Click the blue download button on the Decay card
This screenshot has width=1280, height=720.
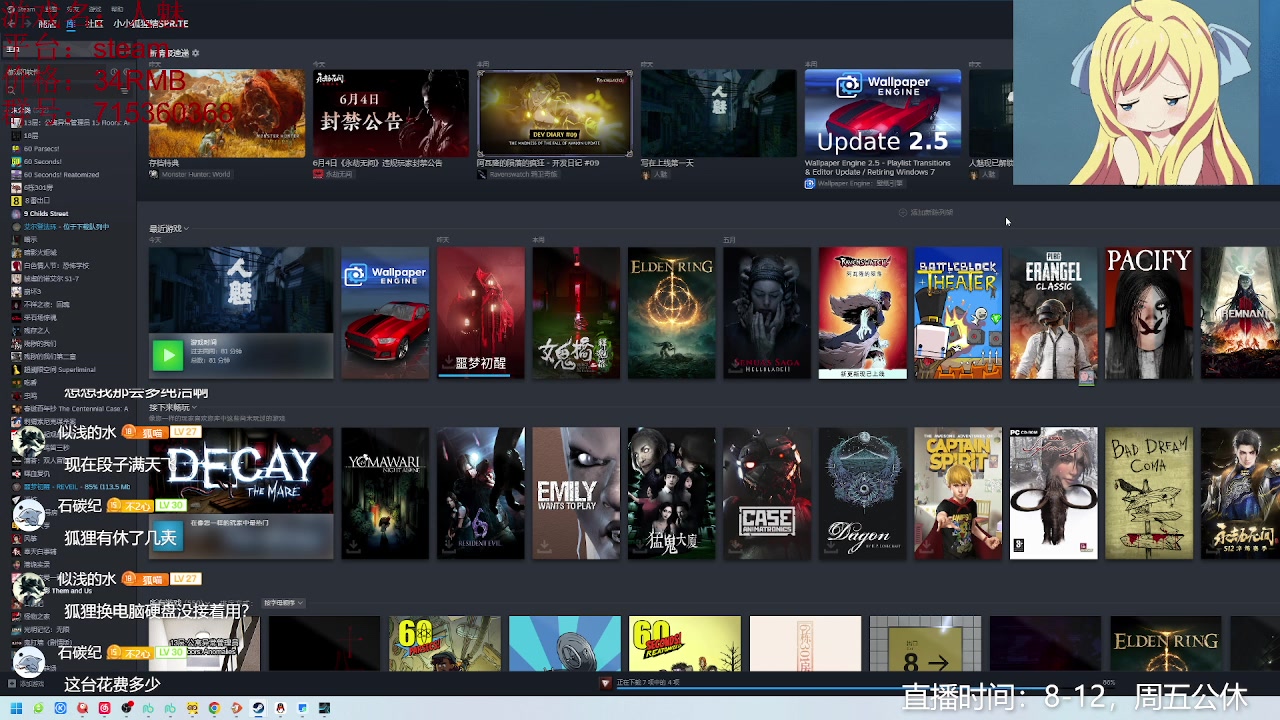169,538
